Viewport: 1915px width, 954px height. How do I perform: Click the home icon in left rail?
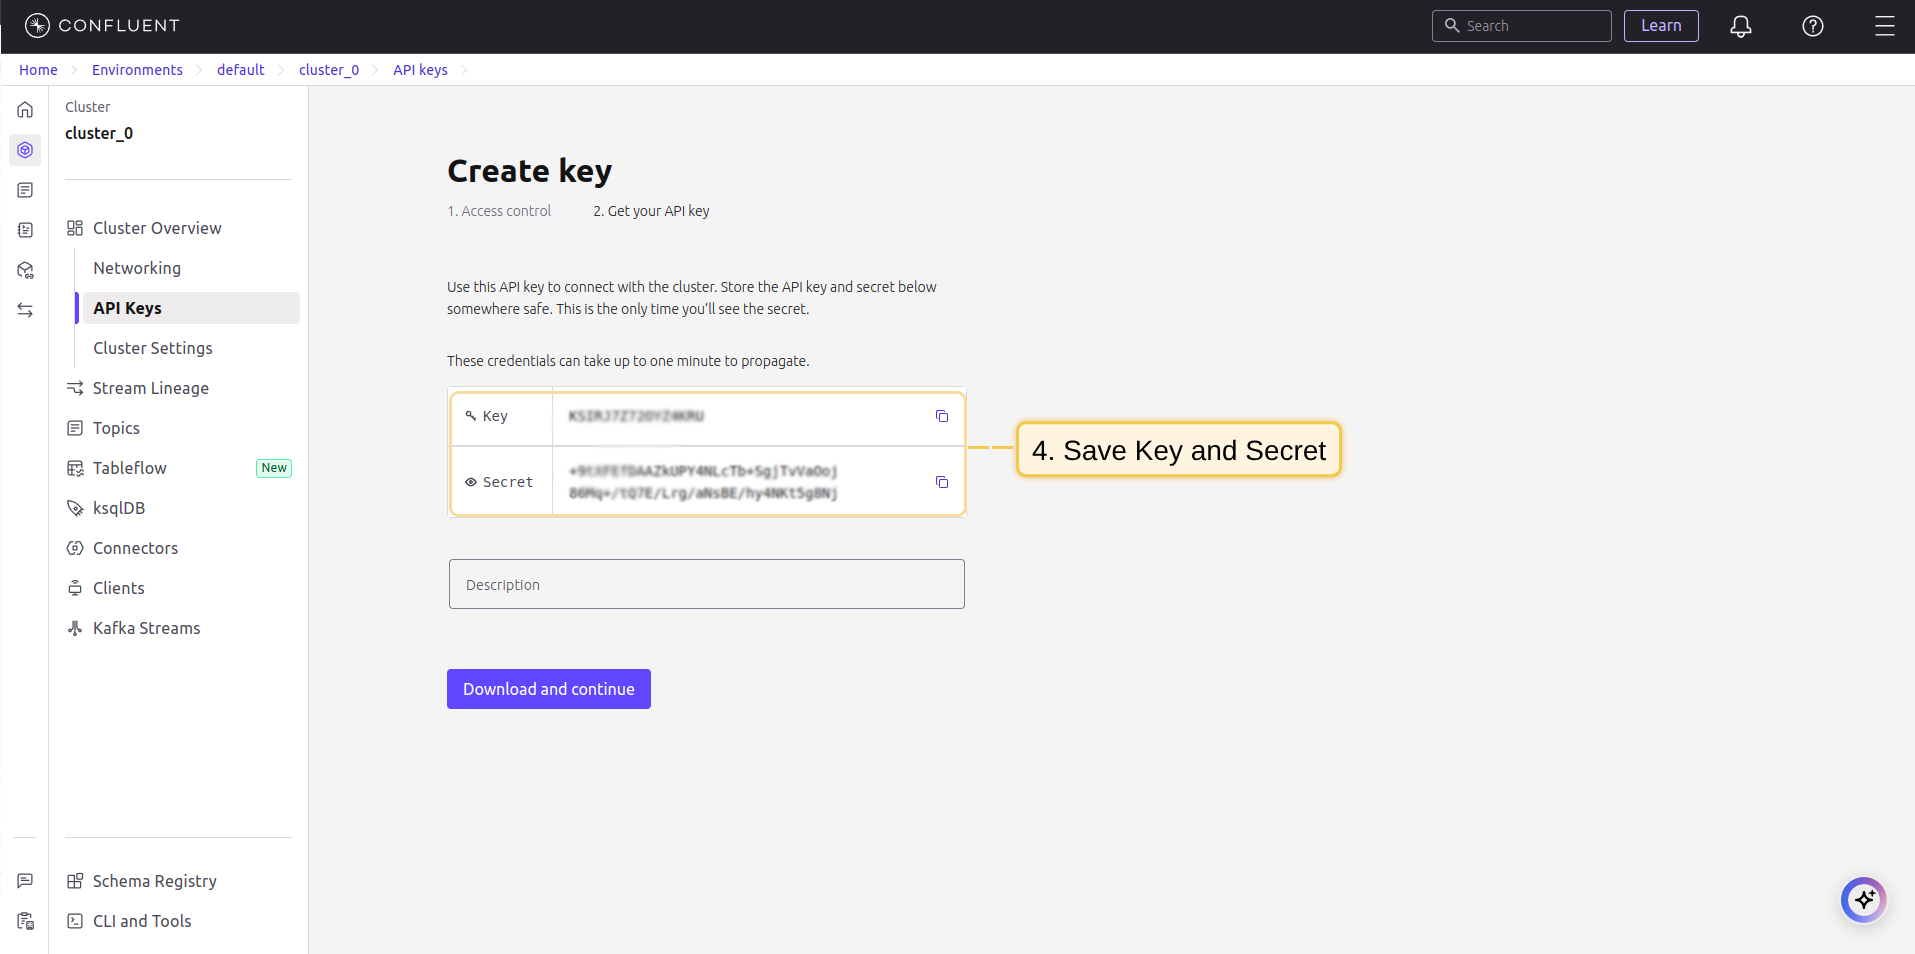pyautogui.click(x=25, y=110)
